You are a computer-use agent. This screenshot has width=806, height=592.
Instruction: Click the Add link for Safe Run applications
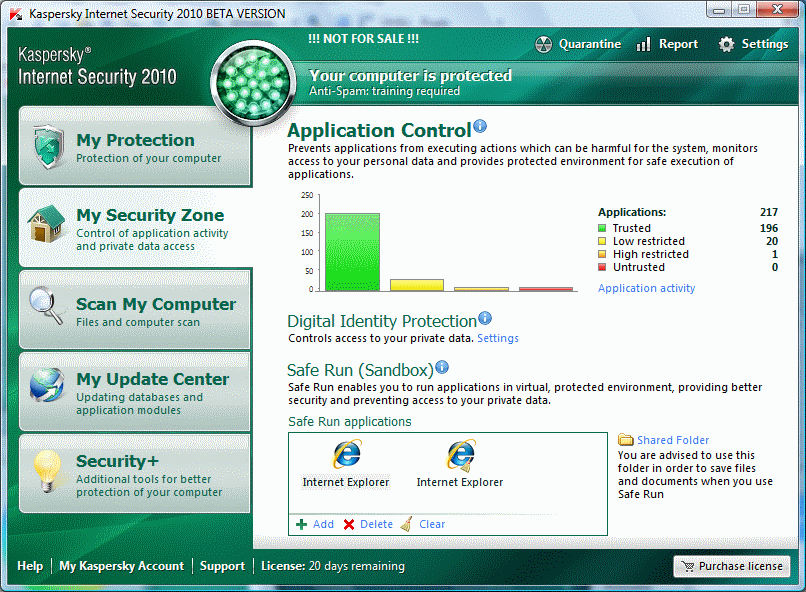coord(323,524)
